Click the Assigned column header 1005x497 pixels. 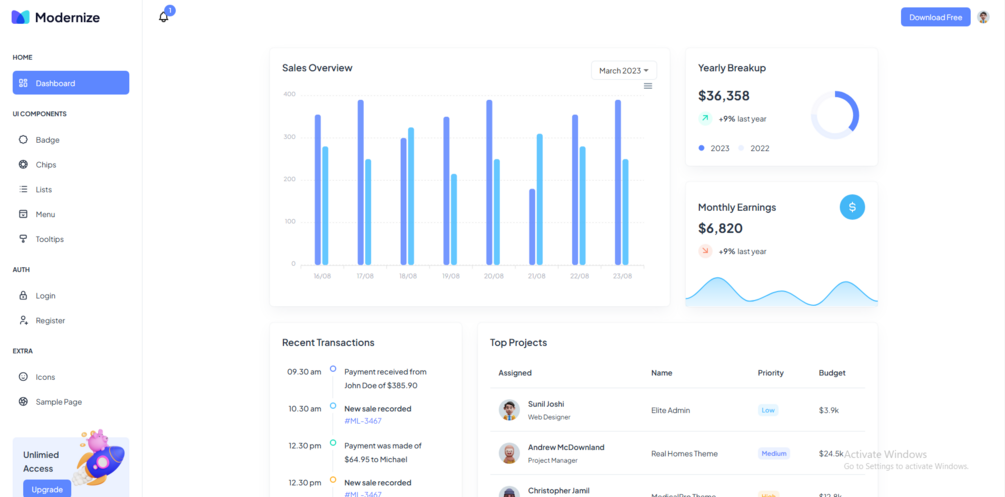click(515, 373)
